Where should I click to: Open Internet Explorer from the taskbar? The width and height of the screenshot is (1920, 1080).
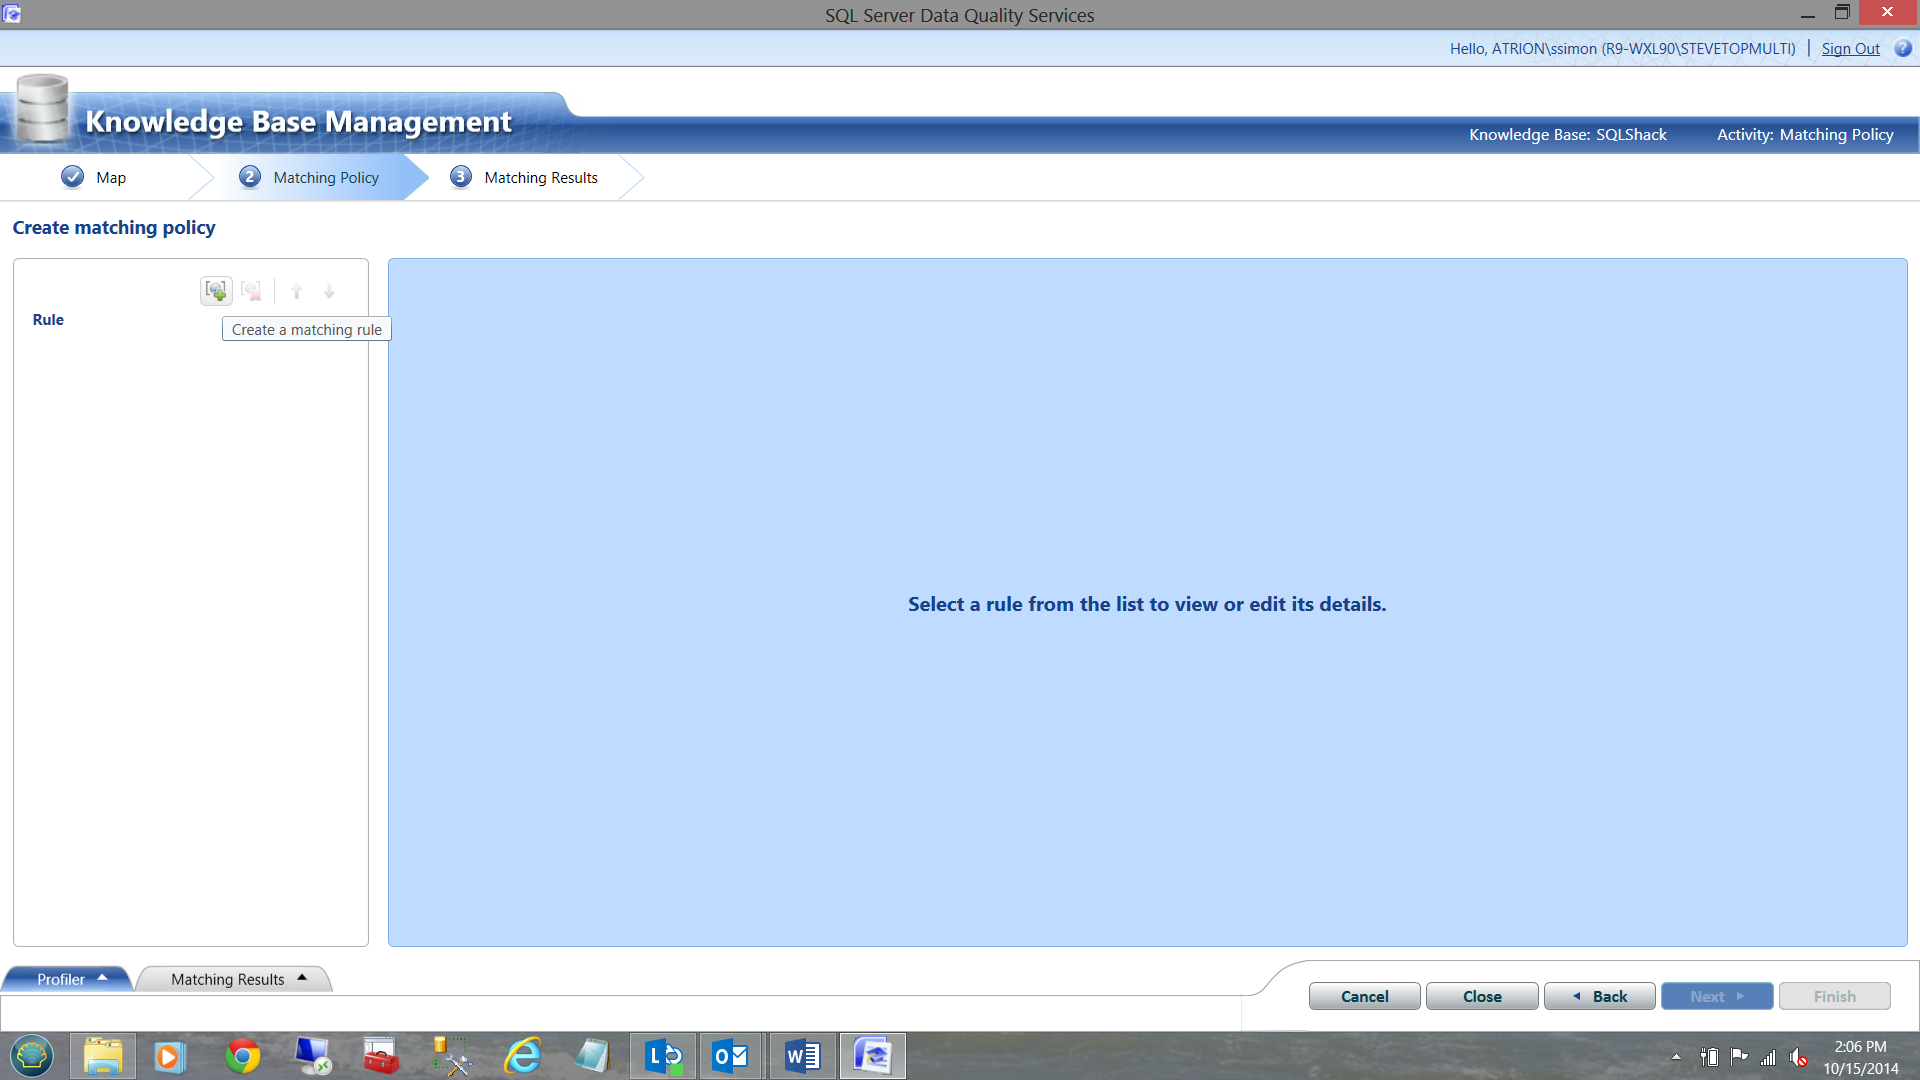coord(522,1056)
